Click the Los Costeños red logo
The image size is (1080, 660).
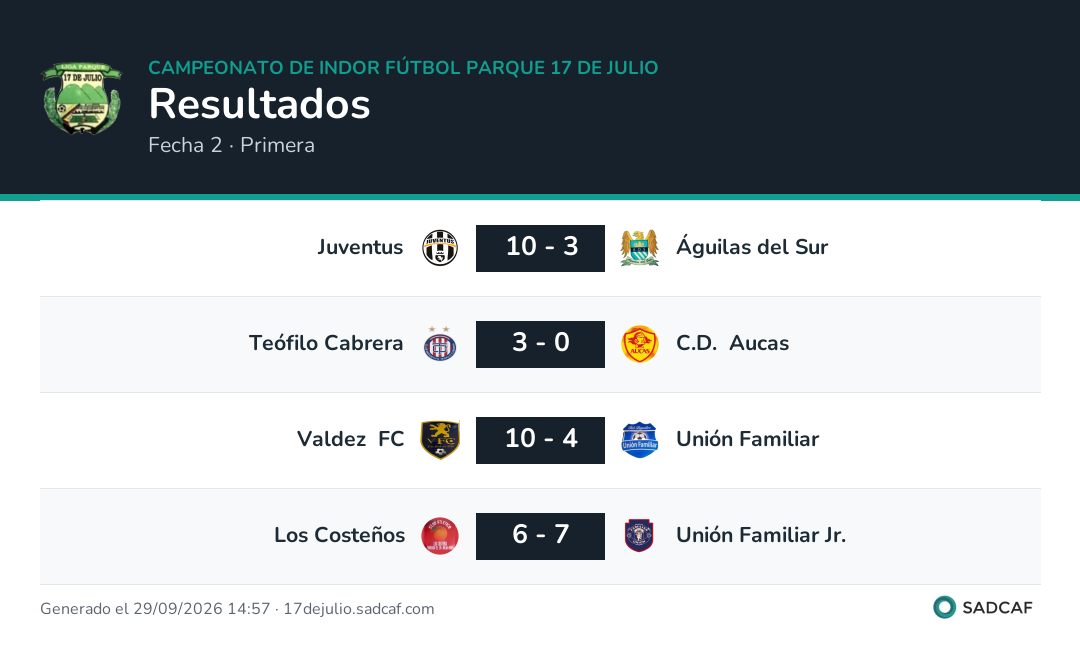coord(439,536)
